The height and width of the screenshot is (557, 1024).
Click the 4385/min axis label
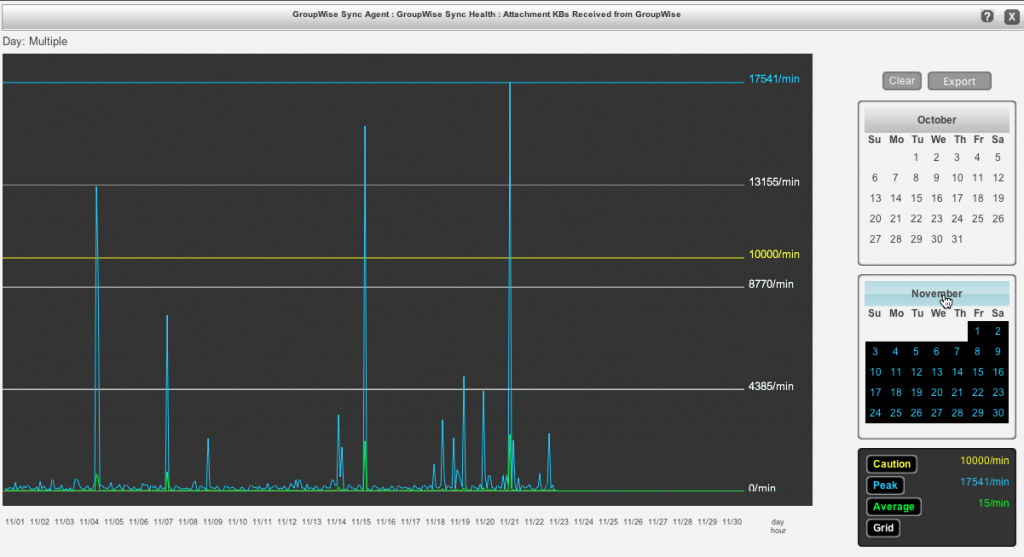(x=771, y=387)
